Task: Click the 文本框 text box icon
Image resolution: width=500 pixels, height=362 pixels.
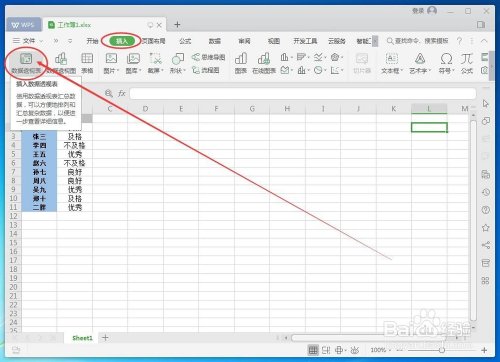Action: tap(392, 59)
